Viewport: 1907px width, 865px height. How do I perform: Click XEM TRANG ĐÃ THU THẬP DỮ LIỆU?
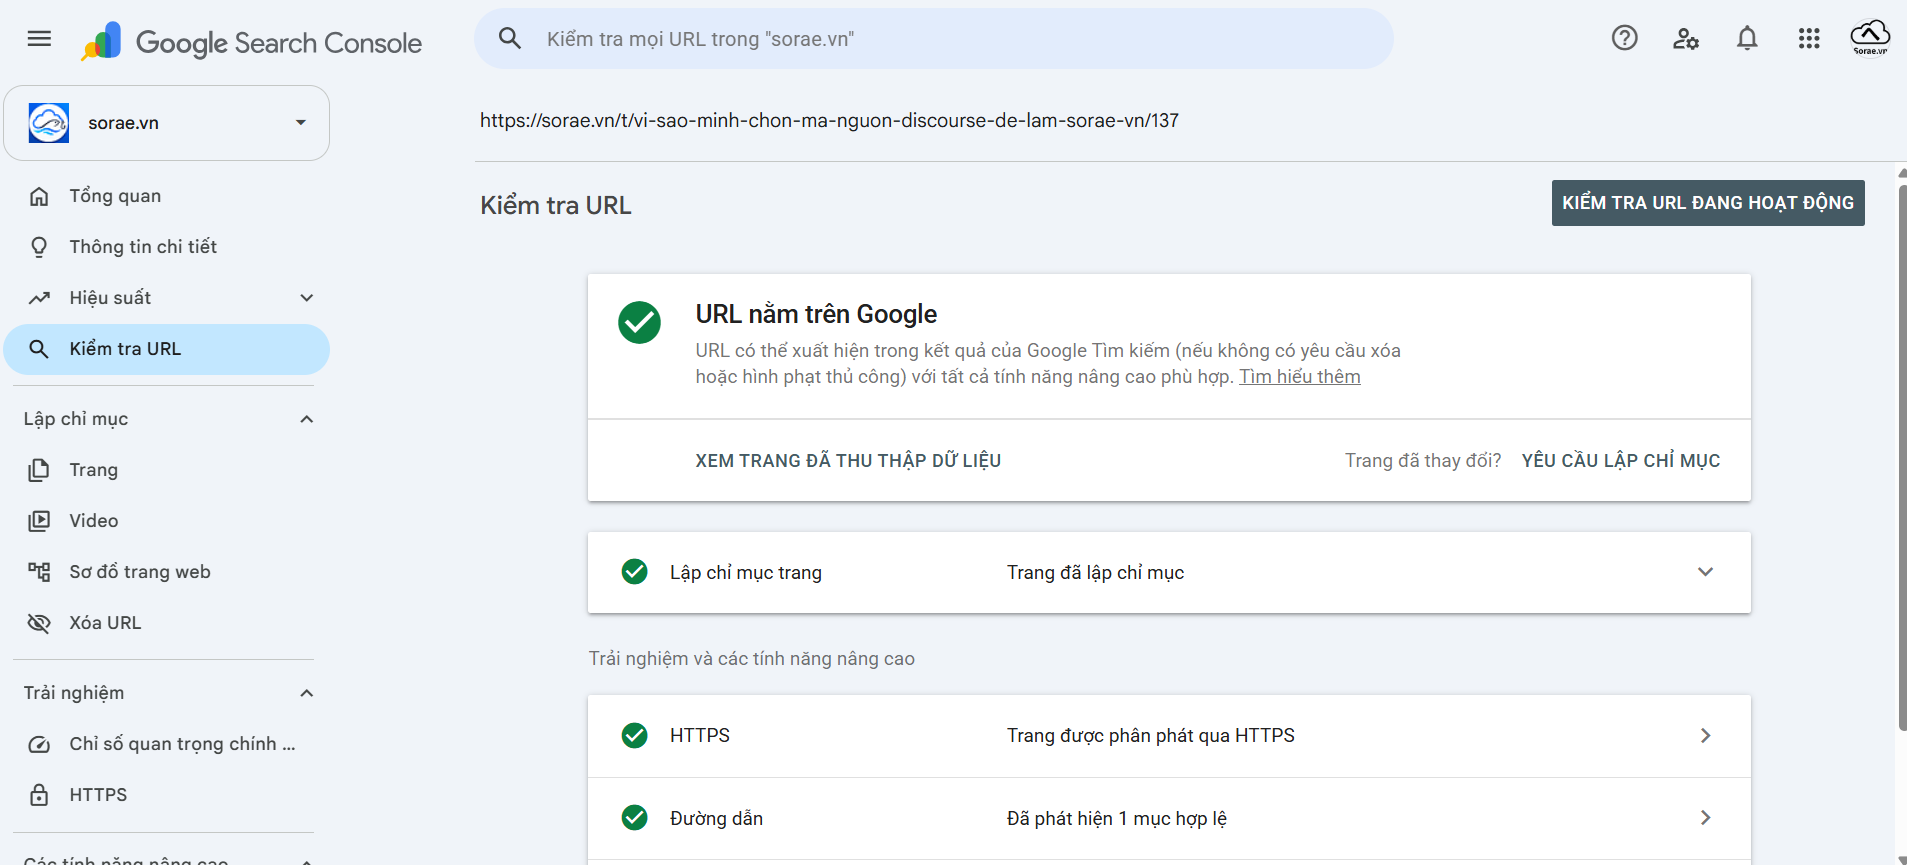click(848, 460)
